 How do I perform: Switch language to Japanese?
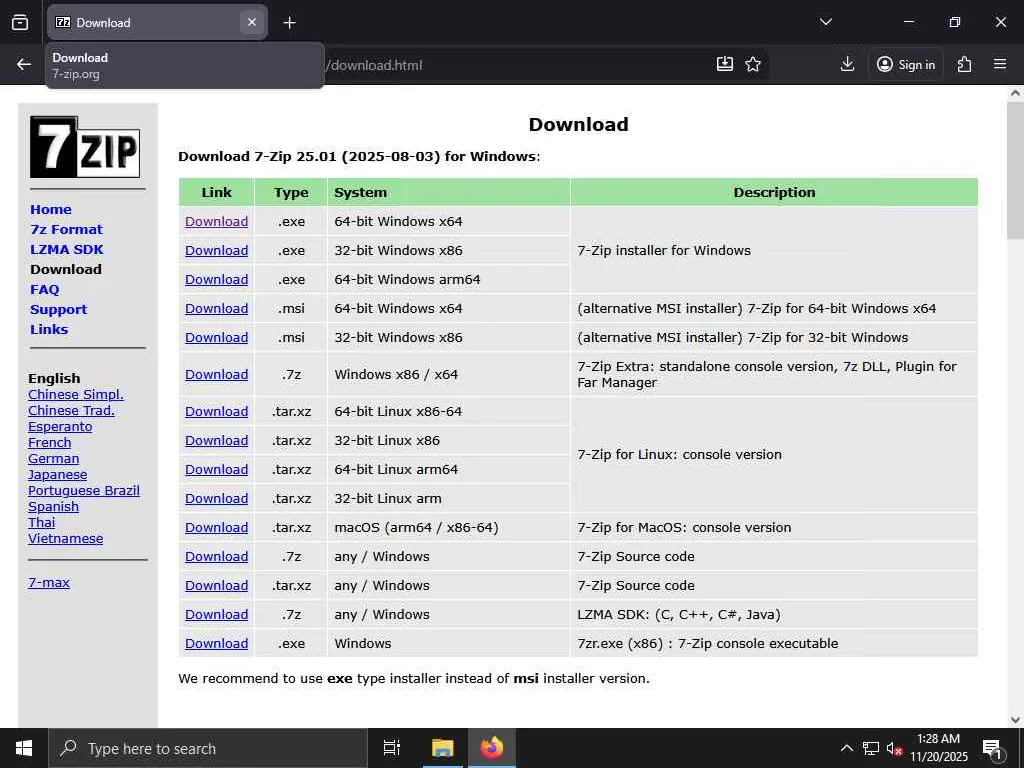pos(57,475)
